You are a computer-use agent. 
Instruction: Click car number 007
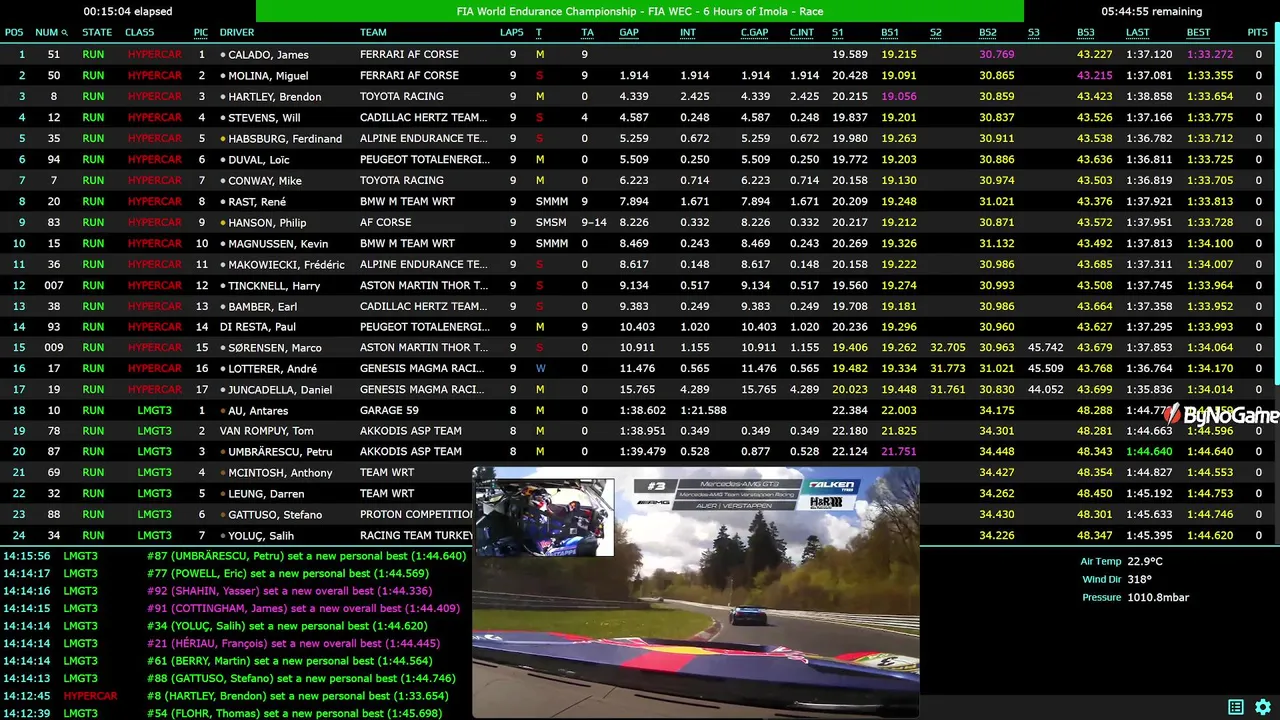coord(54,286)
